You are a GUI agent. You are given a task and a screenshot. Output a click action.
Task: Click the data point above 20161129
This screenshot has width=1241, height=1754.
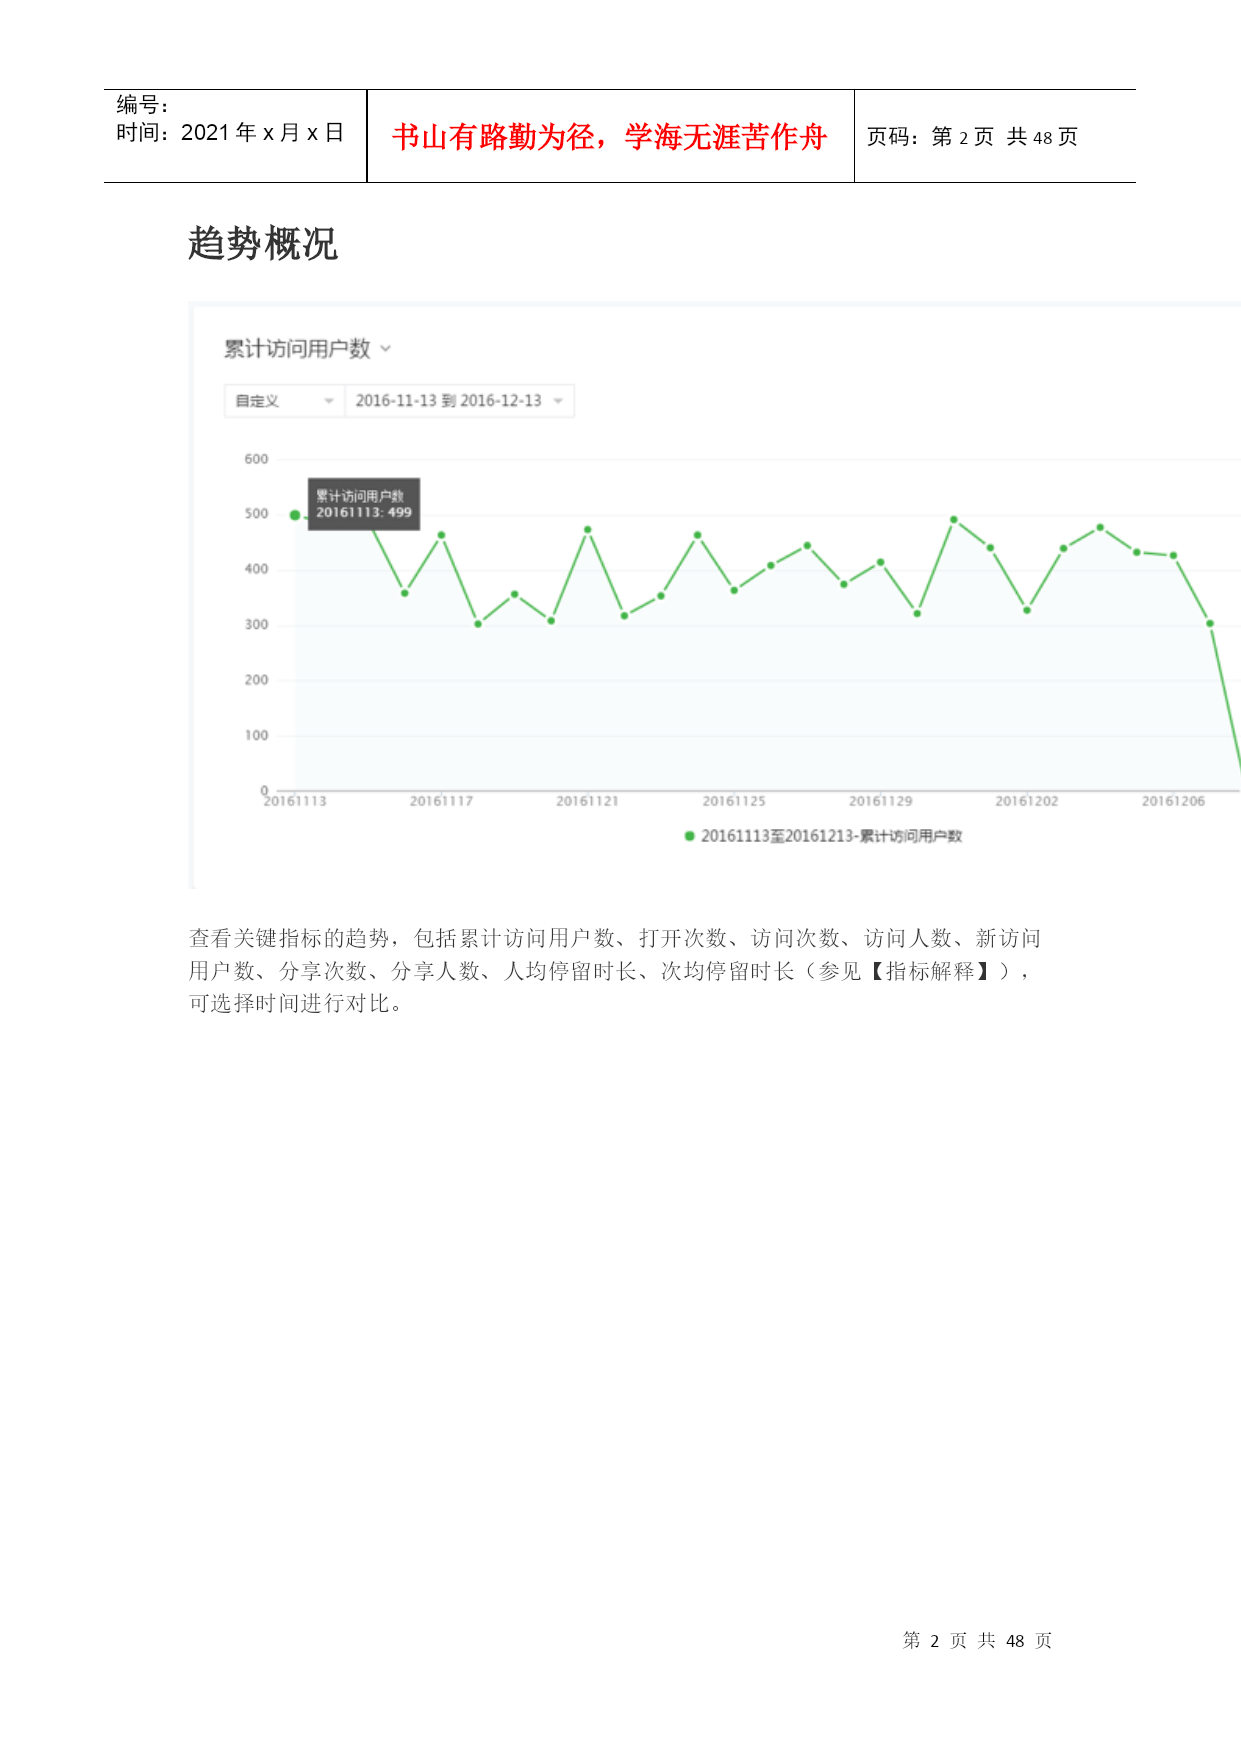coord(880,563)
